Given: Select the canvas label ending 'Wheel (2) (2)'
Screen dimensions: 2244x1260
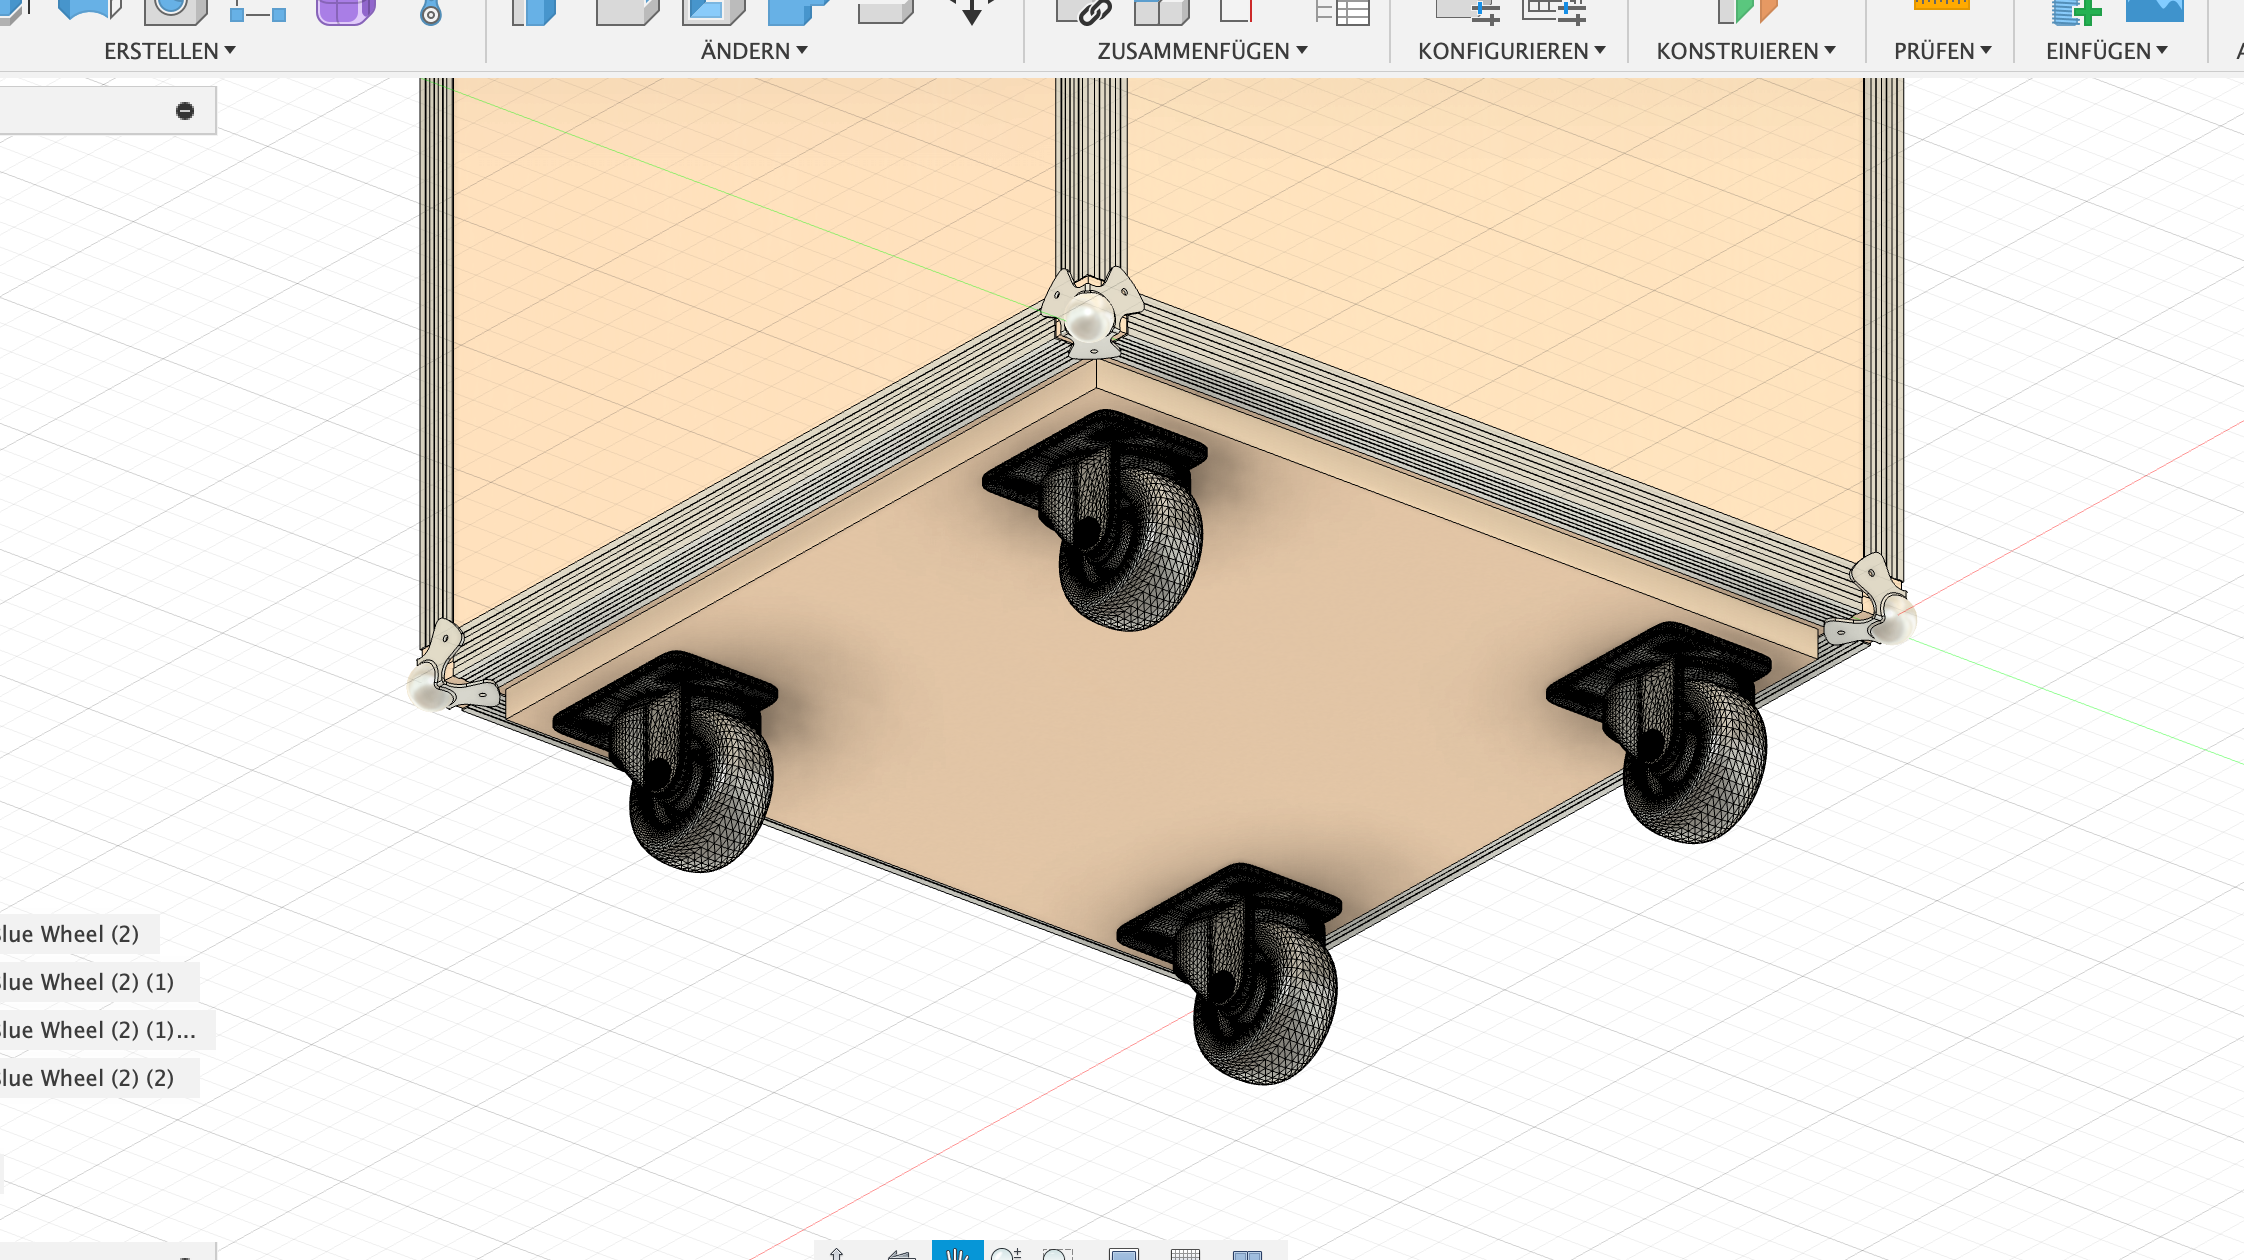Looking at the screenshot, I should [x=87, y=1078].
